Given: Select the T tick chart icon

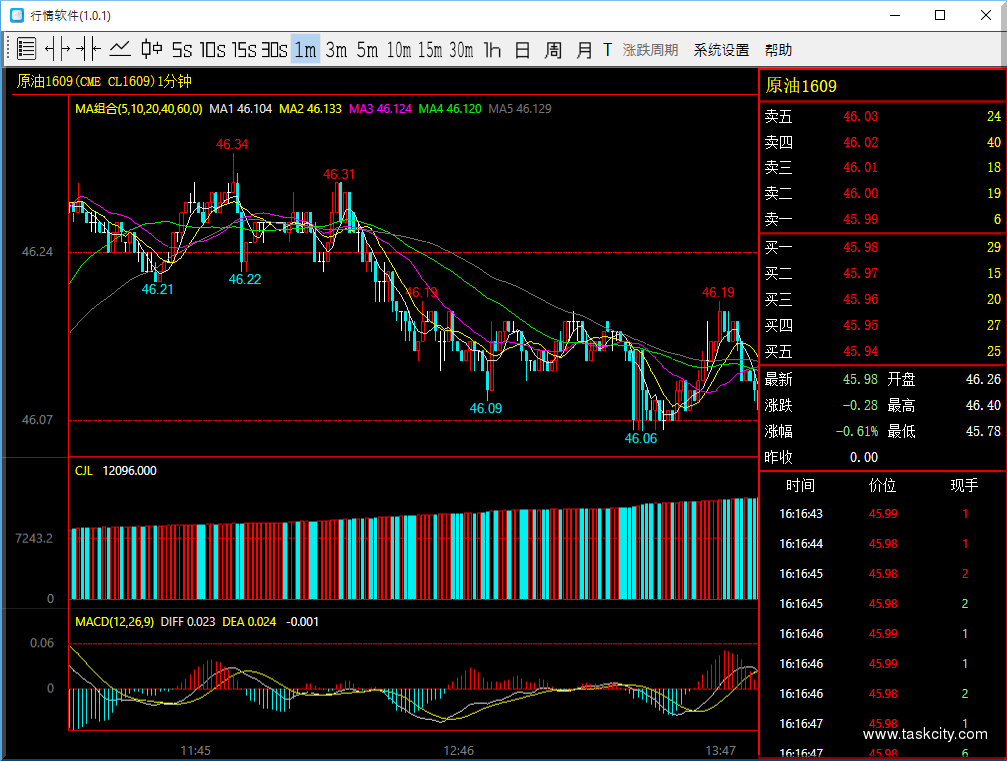Looking at the screenshot, I should click(607, 50).
